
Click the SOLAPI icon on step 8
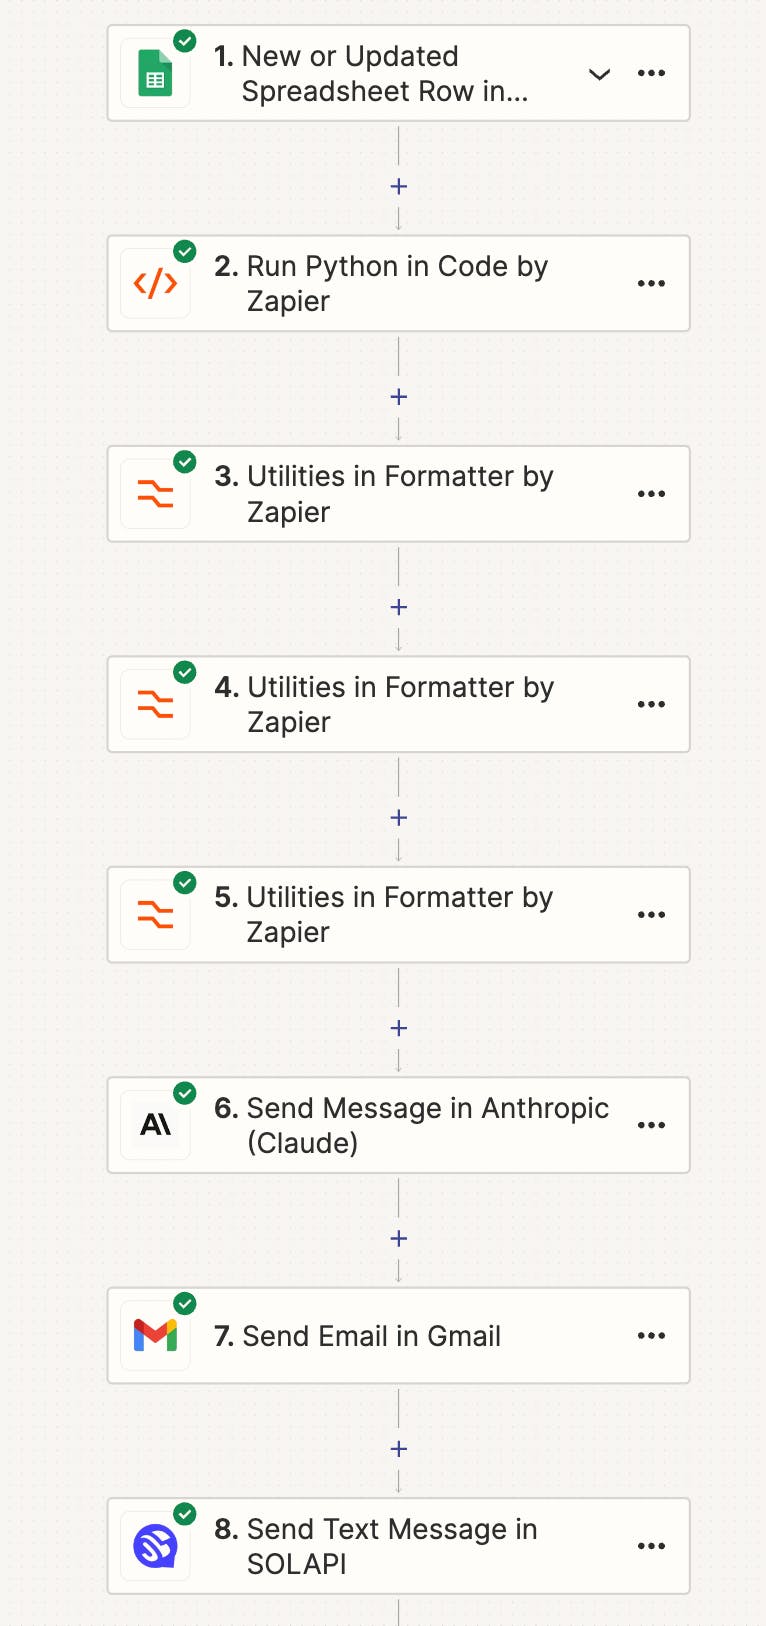point(155,1546)
